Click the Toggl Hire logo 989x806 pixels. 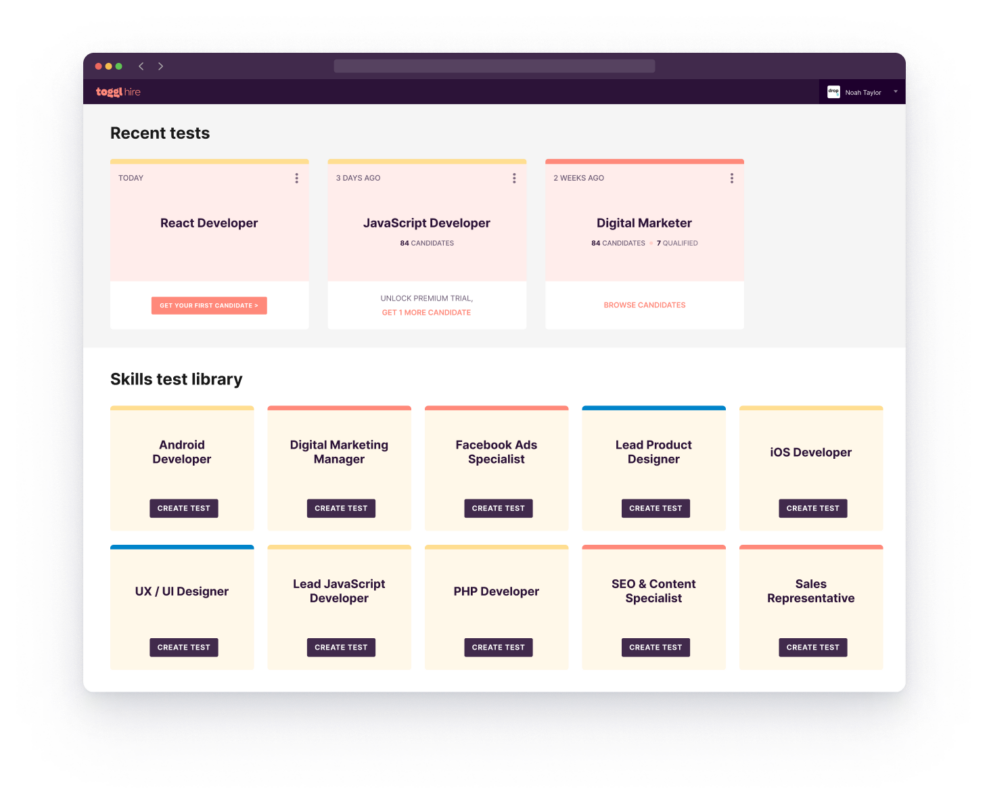tap(117, 91)
